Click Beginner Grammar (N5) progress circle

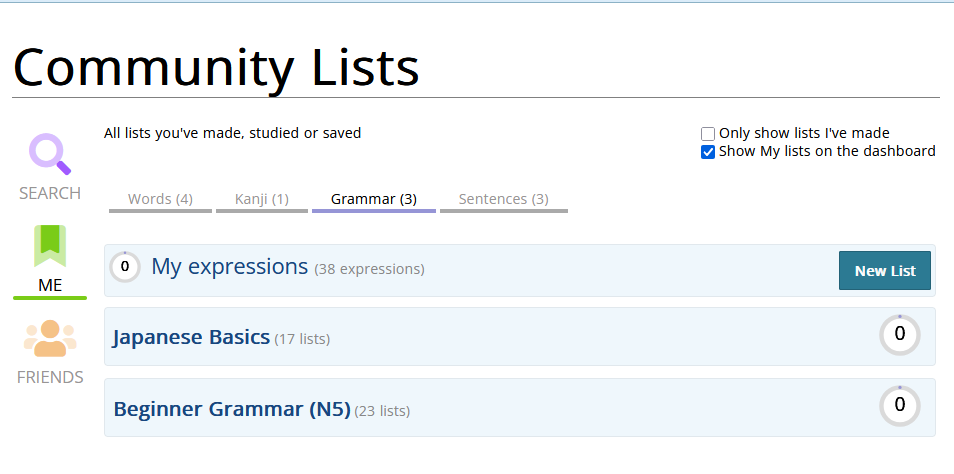point(899,406)
